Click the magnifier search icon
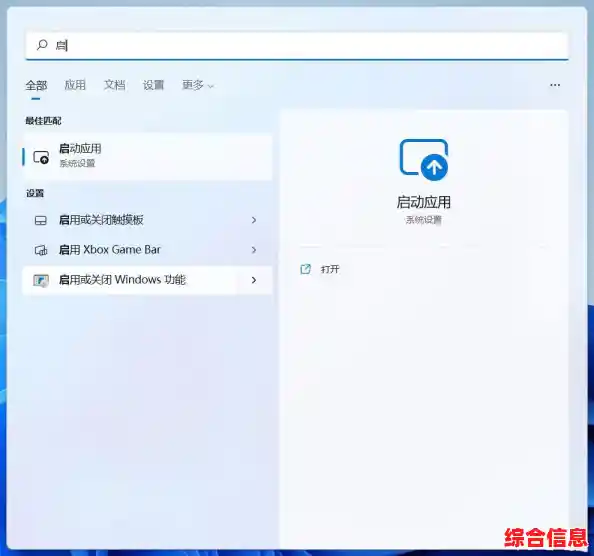 tap(42, 45)
